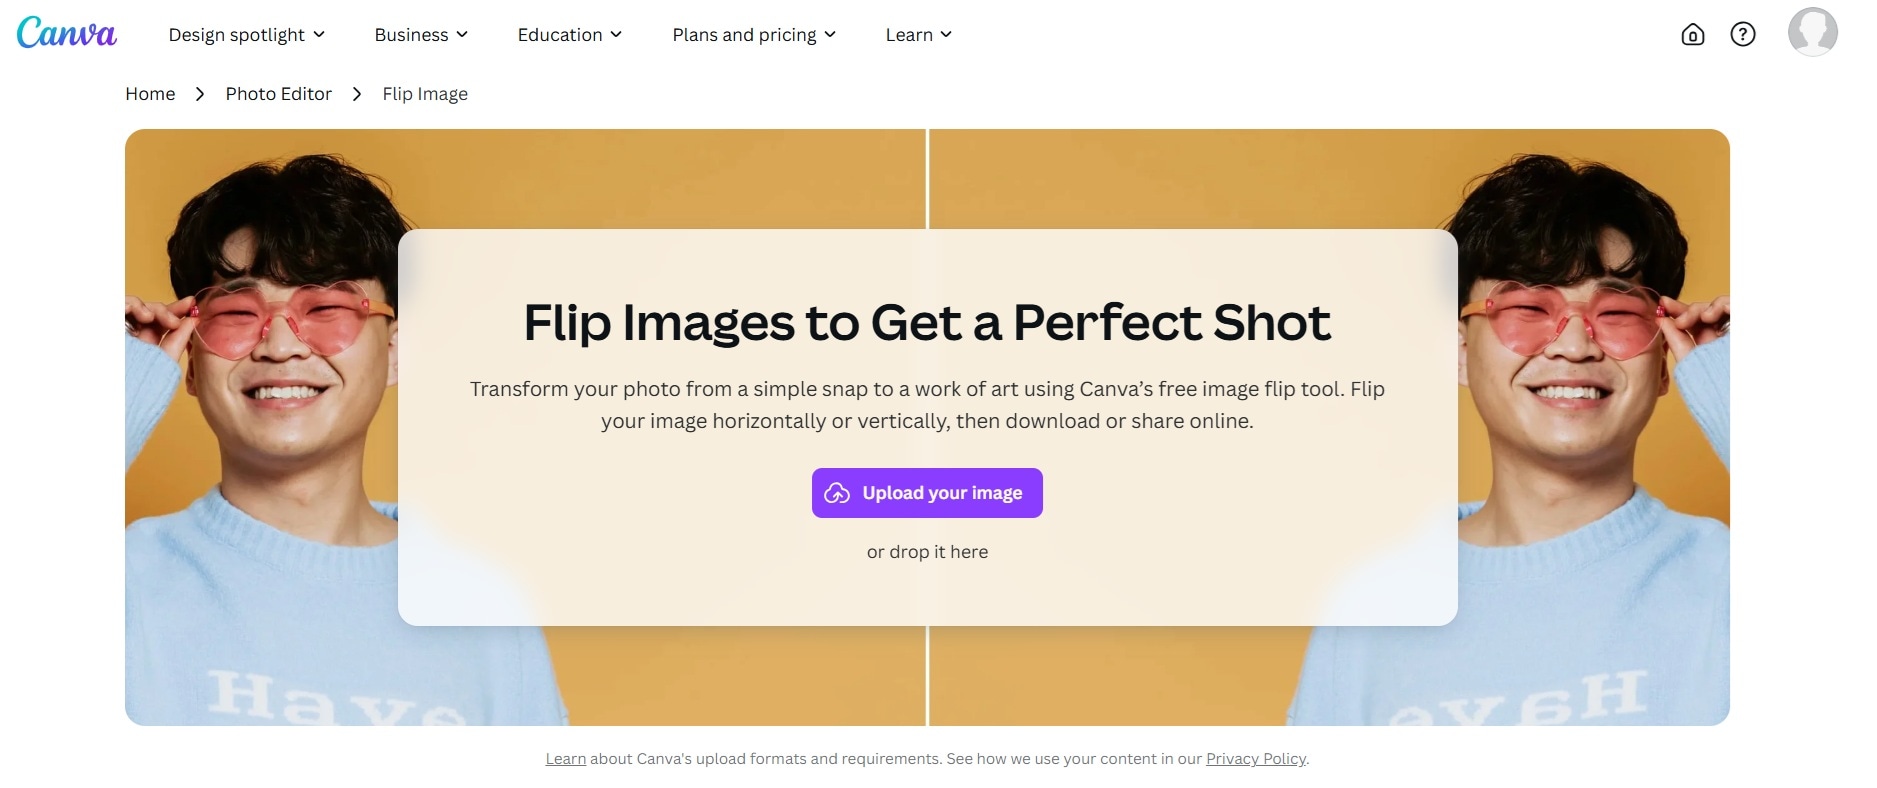The height and width of the screenshot is (788, 1877).
Task: Click the white divider line between photos
Action: [928, 178]
